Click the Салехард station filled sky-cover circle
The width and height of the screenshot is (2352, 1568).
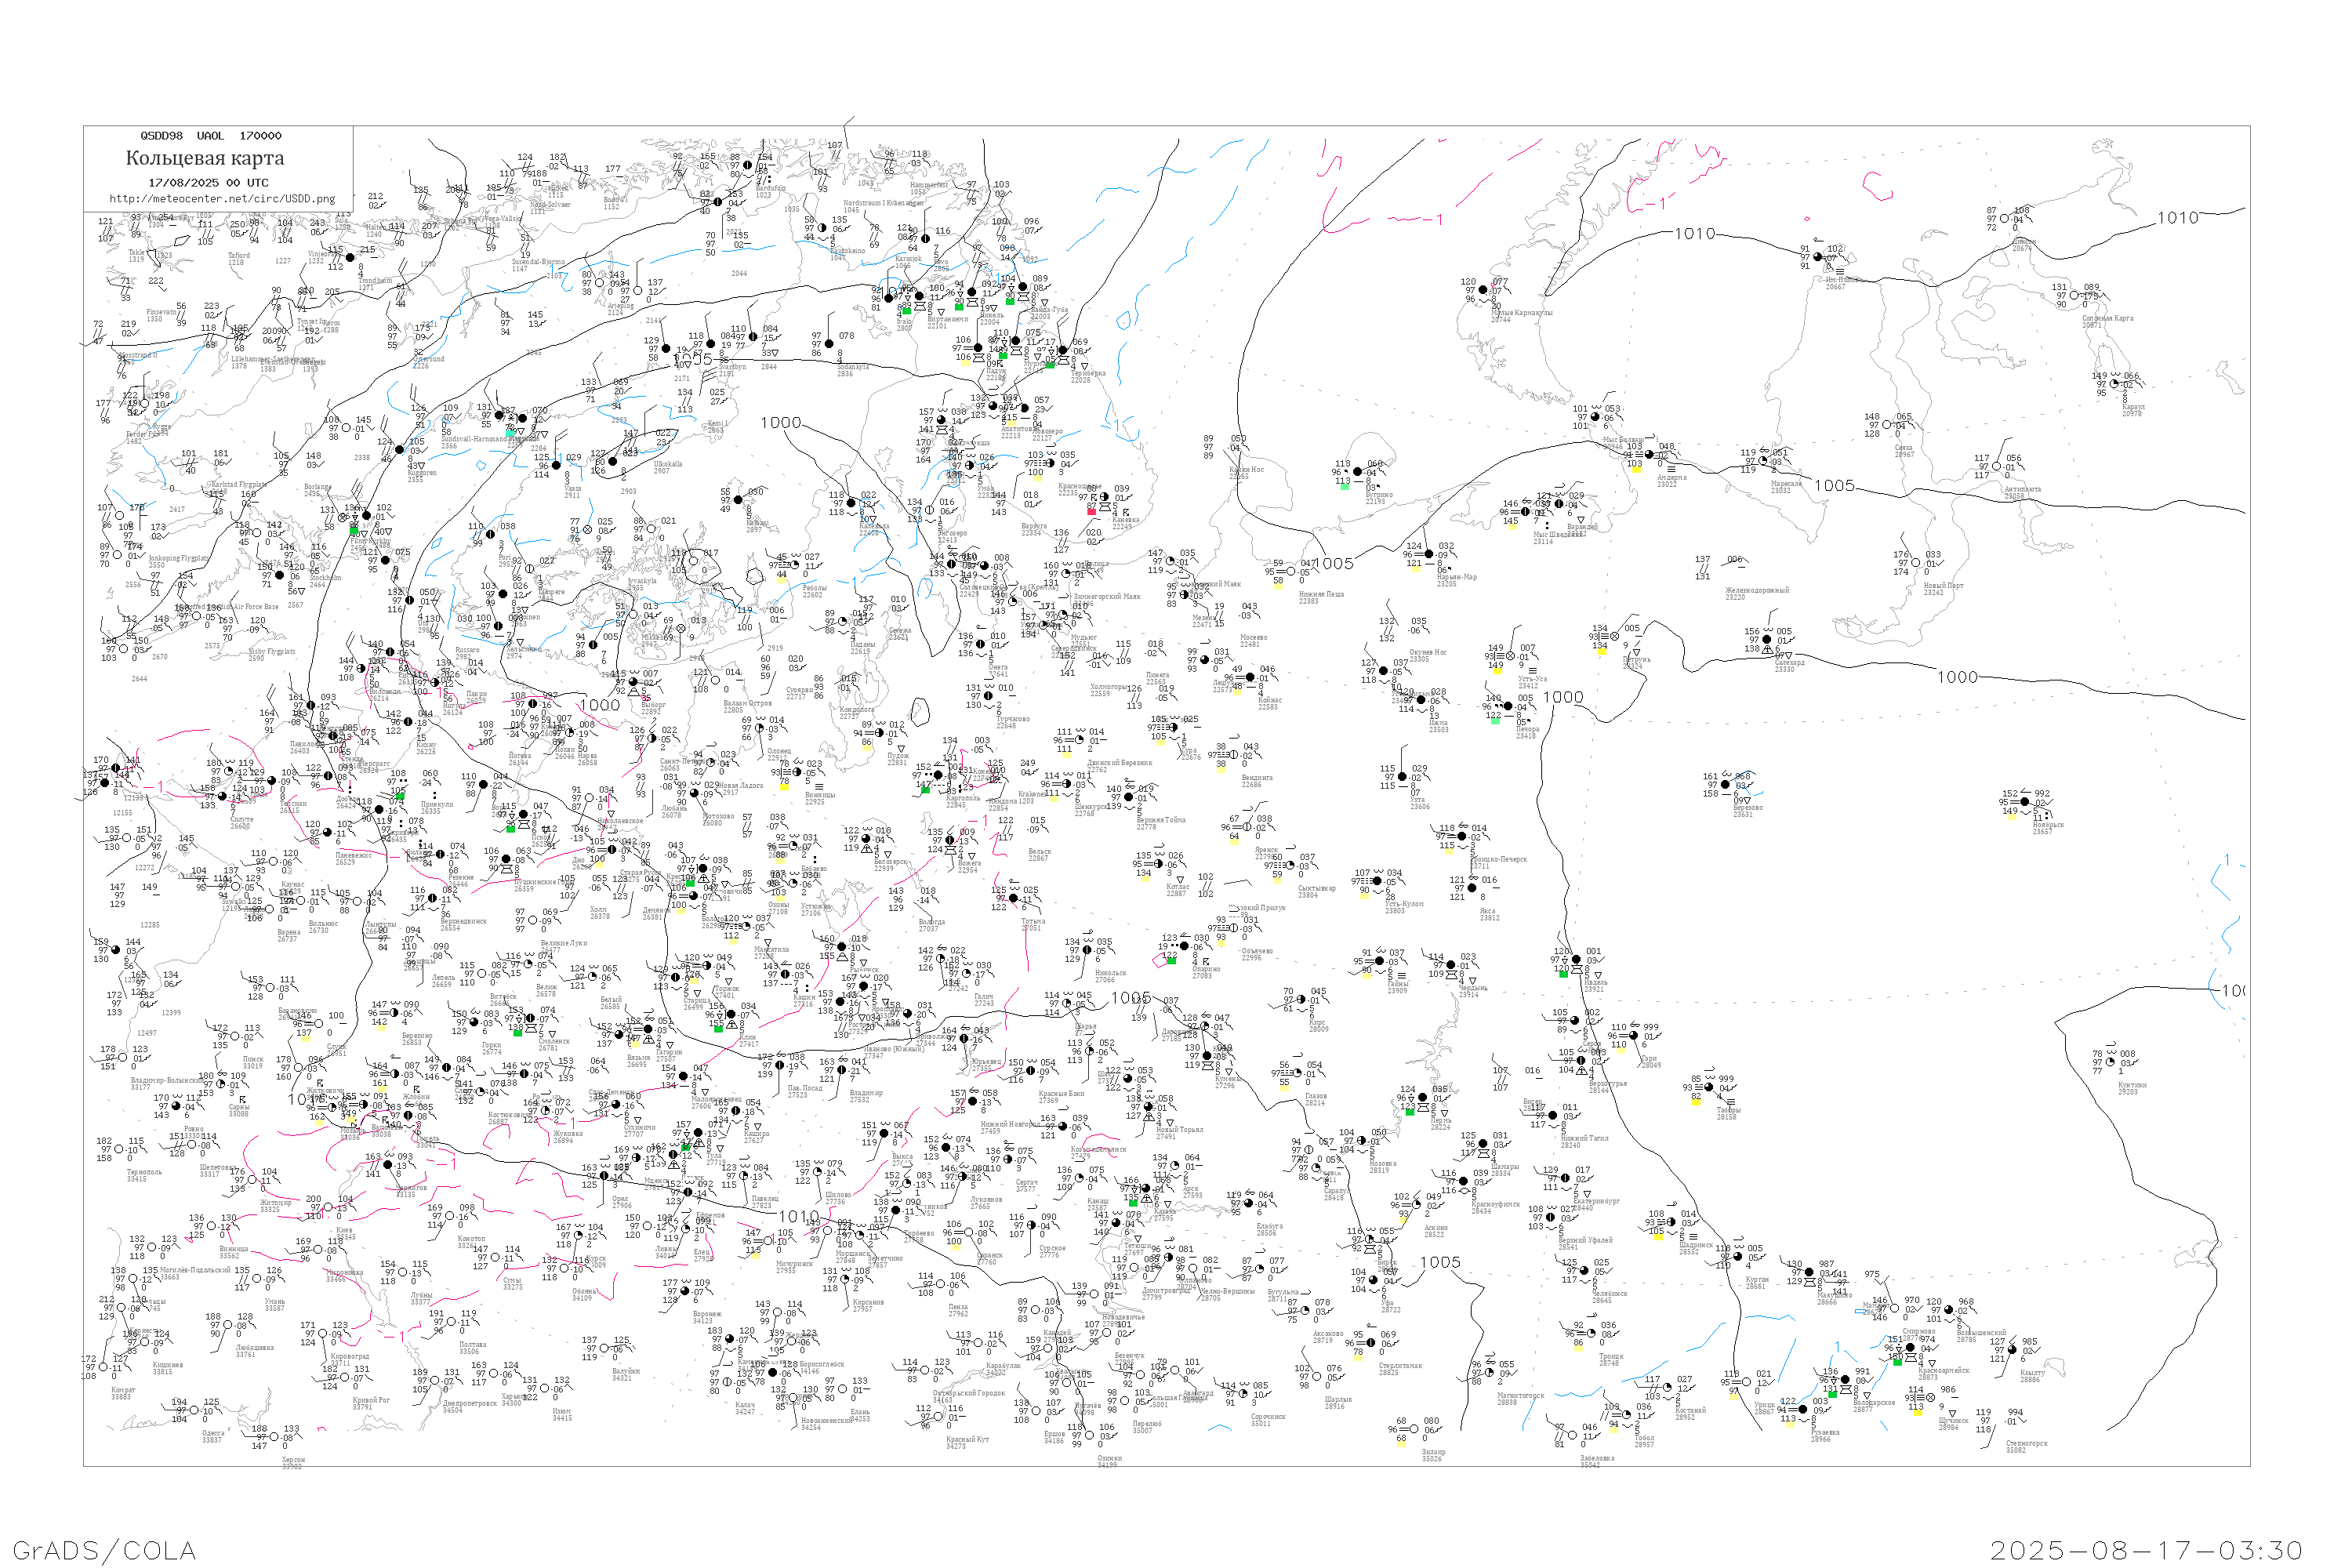pyautogui.click(x=1767, y=640)
